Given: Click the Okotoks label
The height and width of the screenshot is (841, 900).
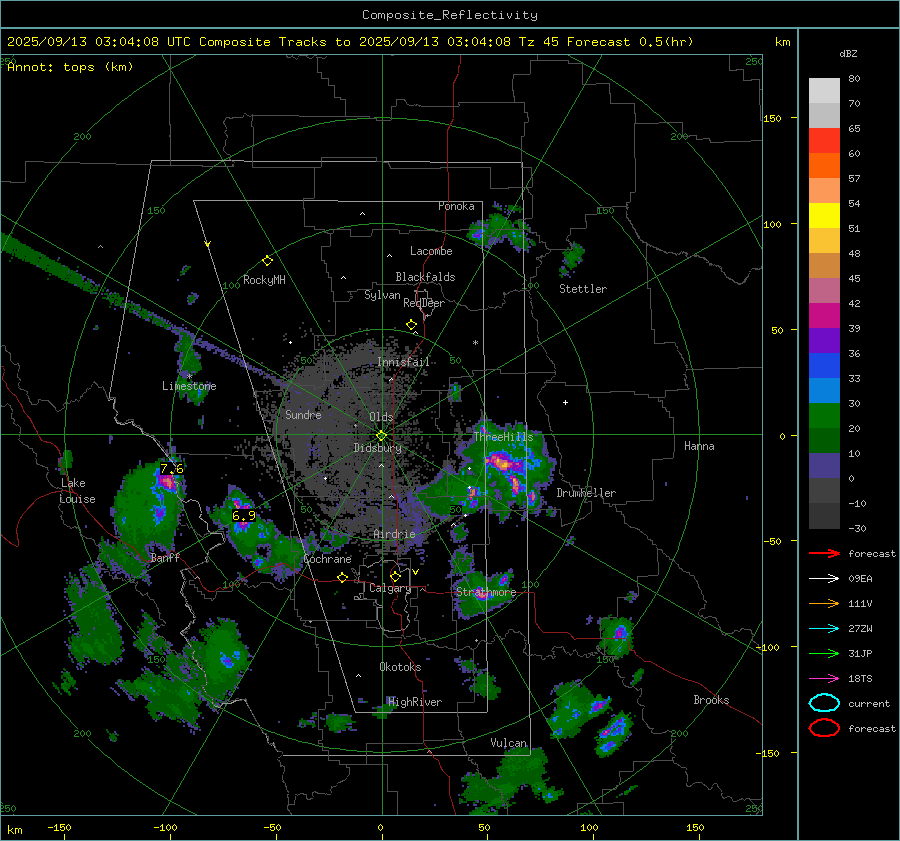Looking at the screenshot, I should tap(400, 667).
